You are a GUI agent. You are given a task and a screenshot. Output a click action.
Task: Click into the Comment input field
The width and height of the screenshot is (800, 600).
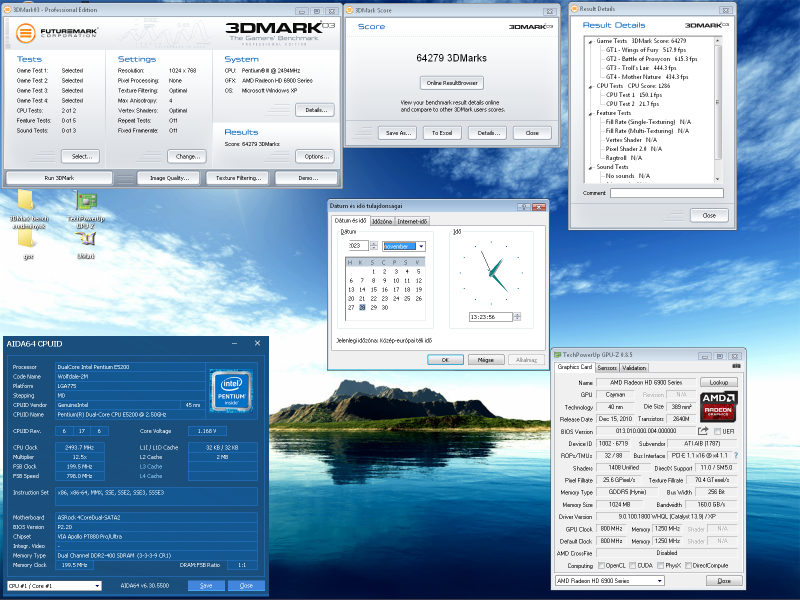pyautogui.click(x=667, y=193)
